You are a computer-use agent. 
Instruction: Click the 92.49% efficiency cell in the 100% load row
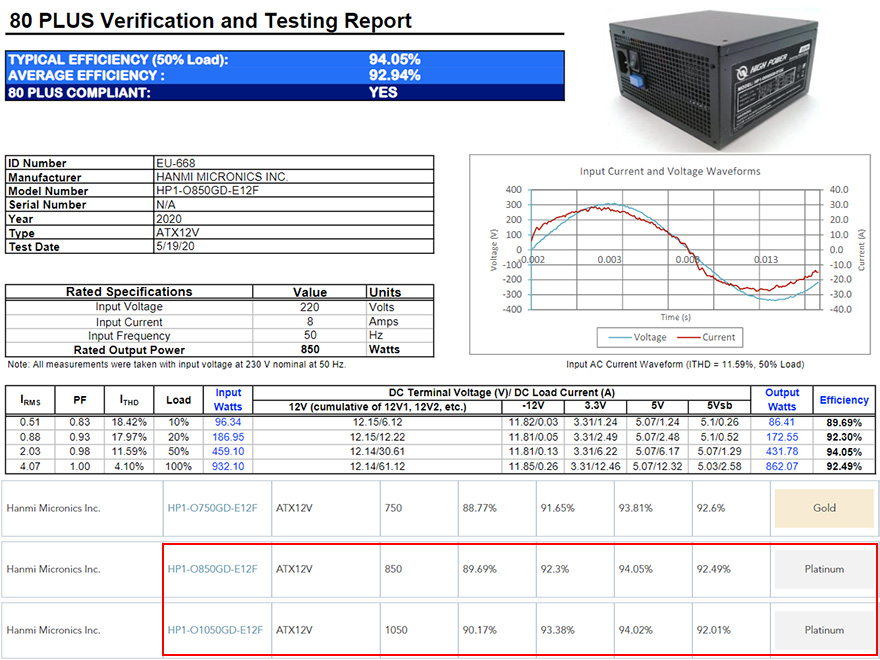[844, 466]
